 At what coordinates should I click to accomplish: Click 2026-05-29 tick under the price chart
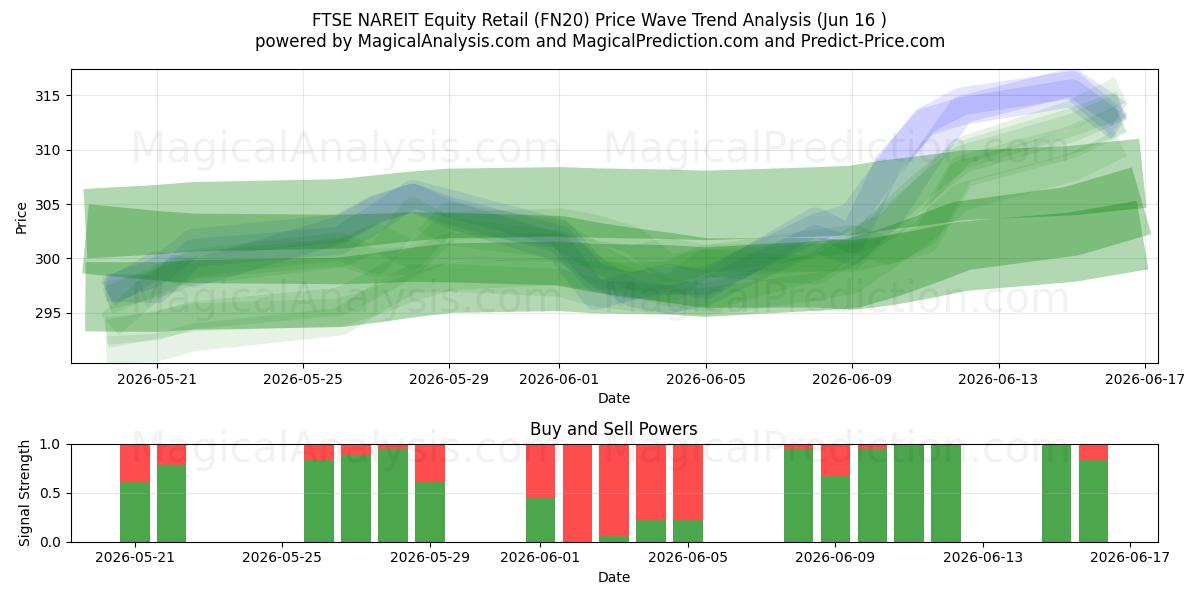pos(449,379)
